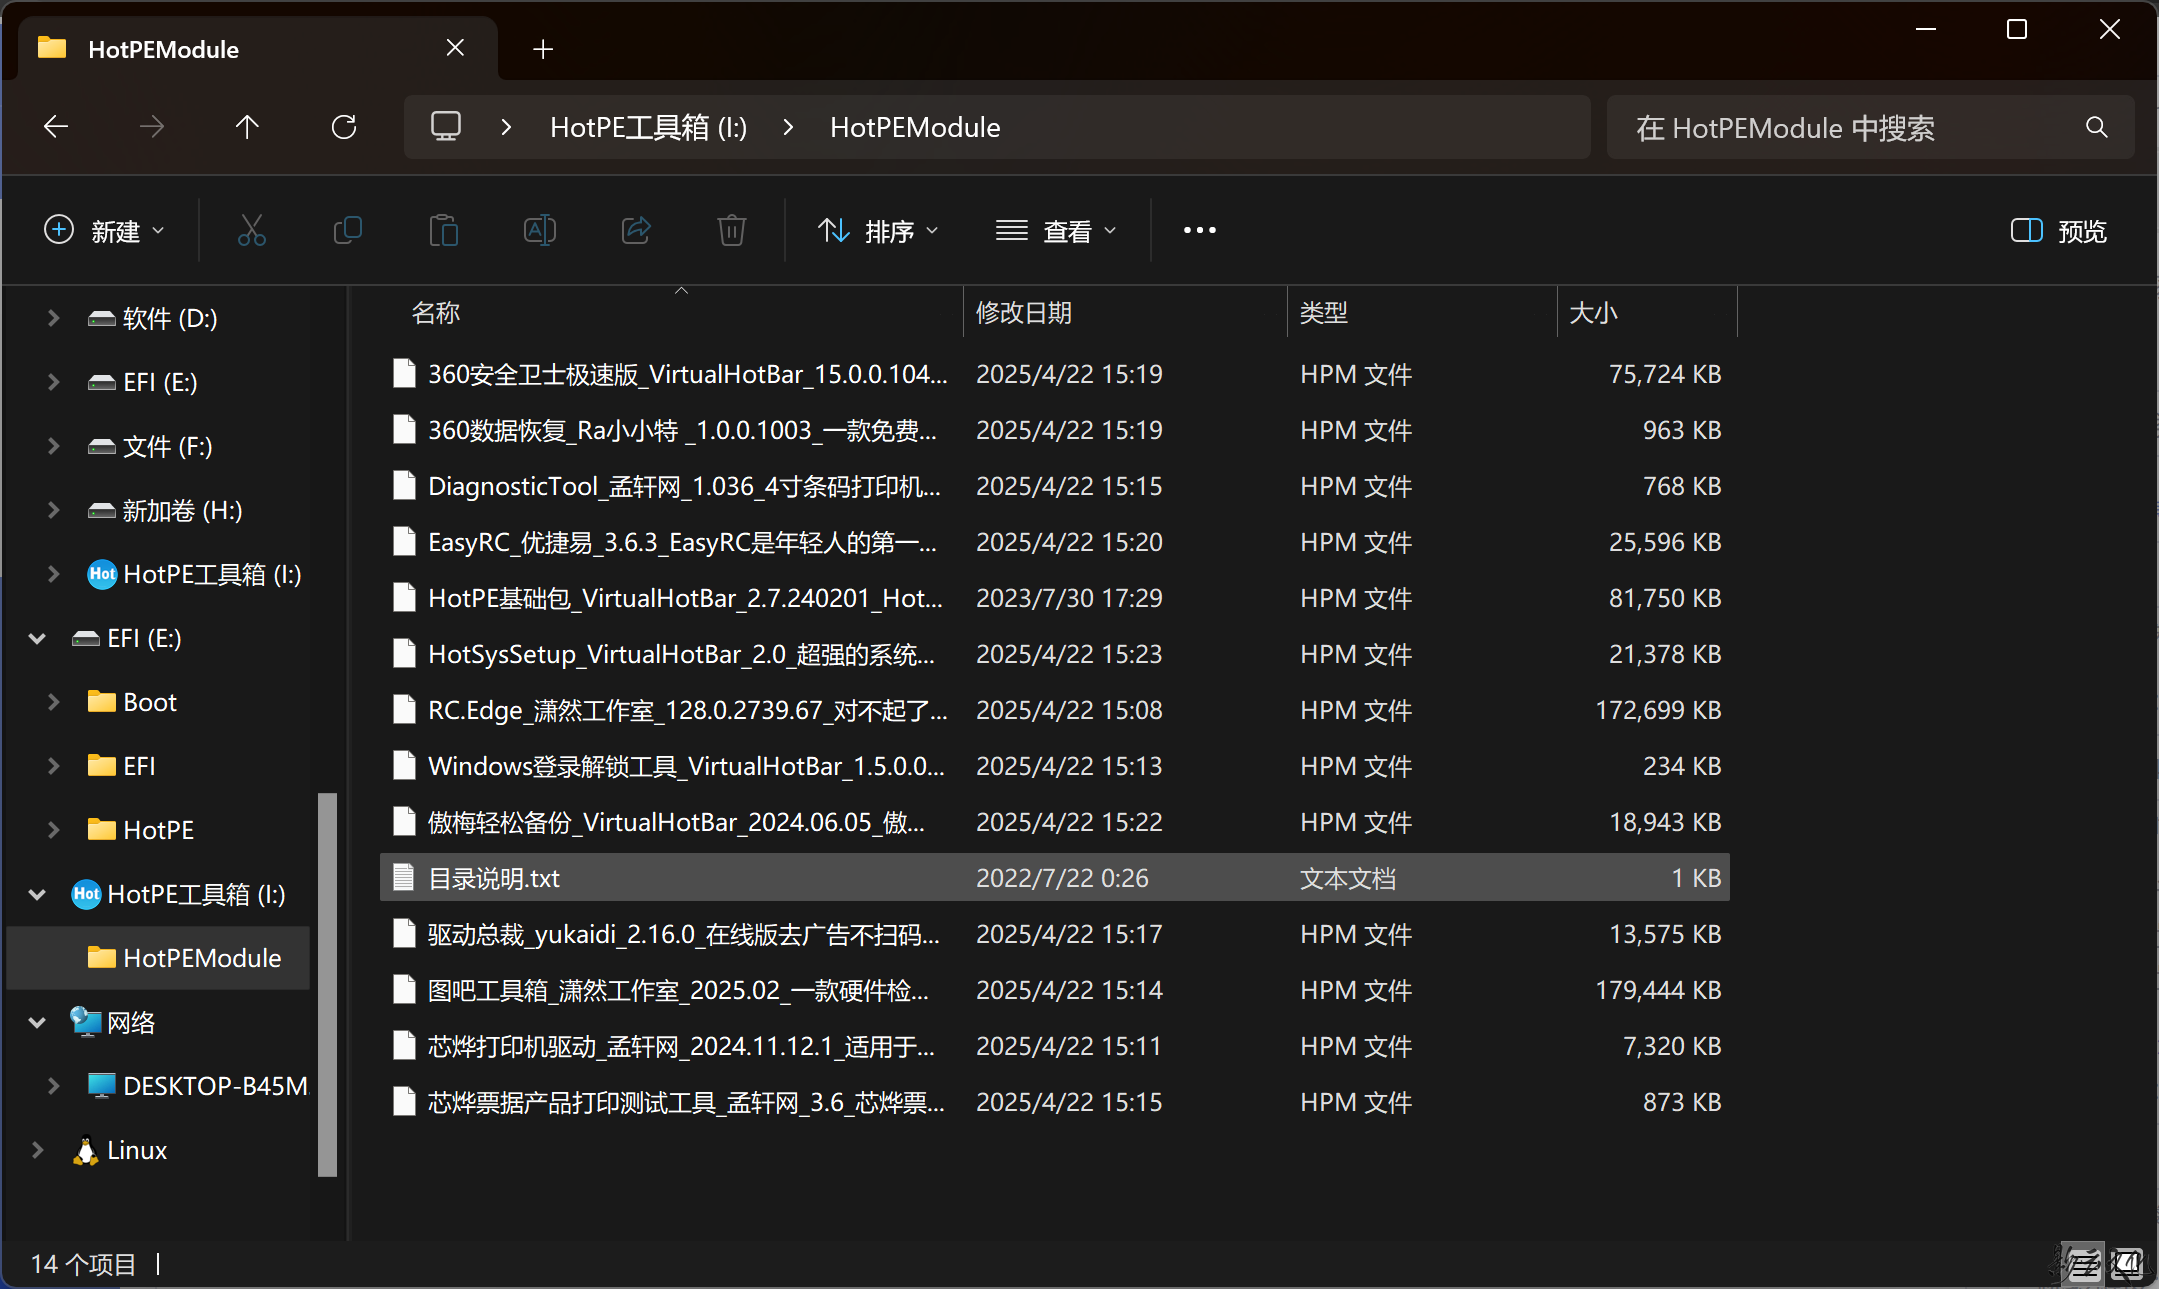Click the Cut scissors icon
This screenshot has width=2159, height=1289.
click(x=251, y=231)
